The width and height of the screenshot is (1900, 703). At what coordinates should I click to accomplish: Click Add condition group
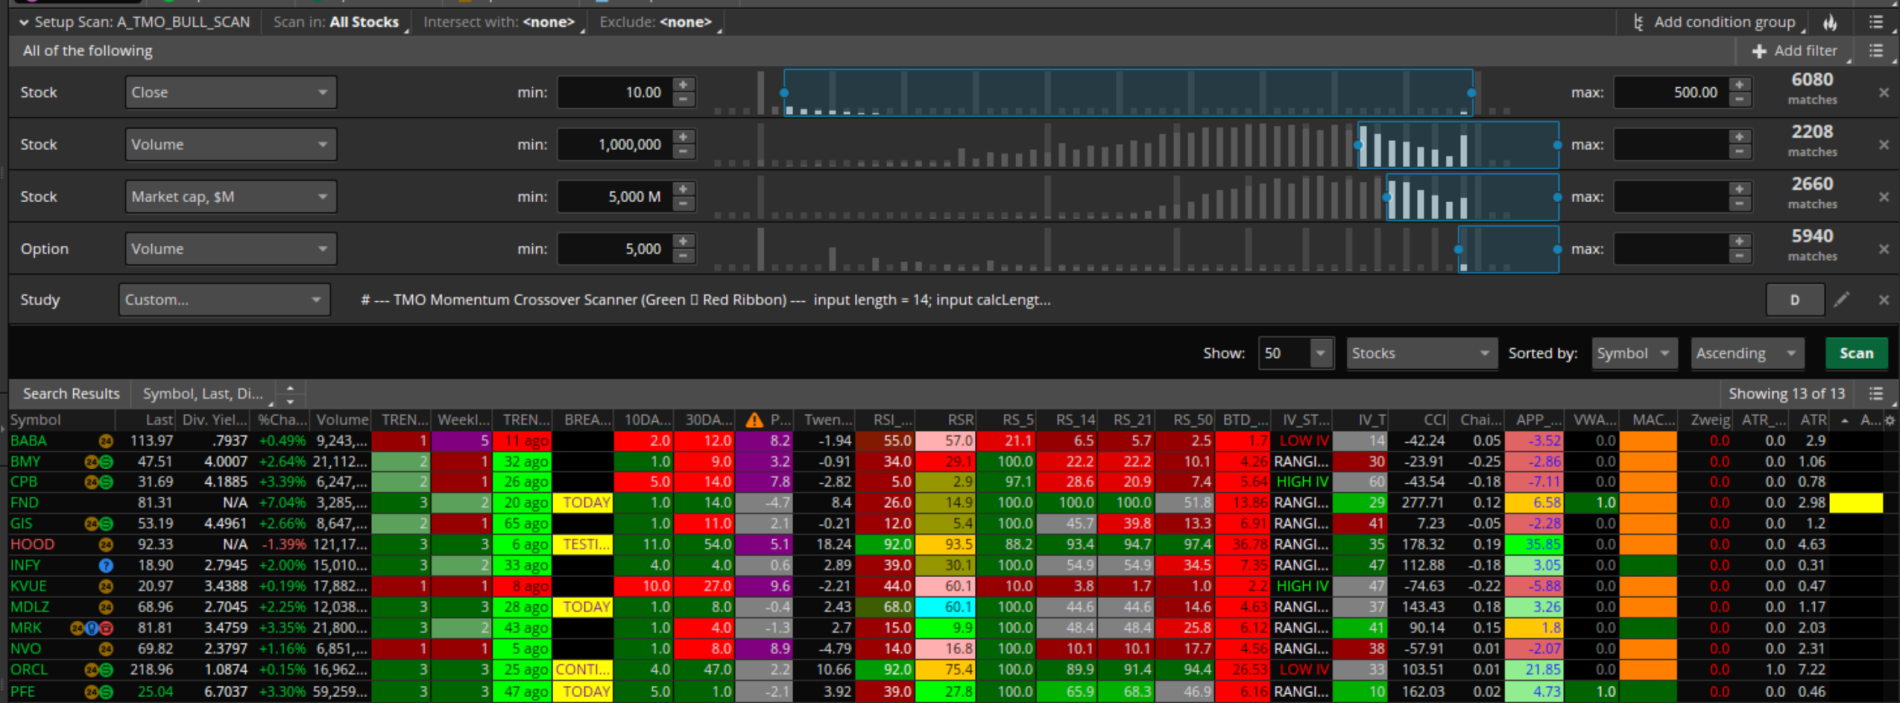(x=1715, y=22)
